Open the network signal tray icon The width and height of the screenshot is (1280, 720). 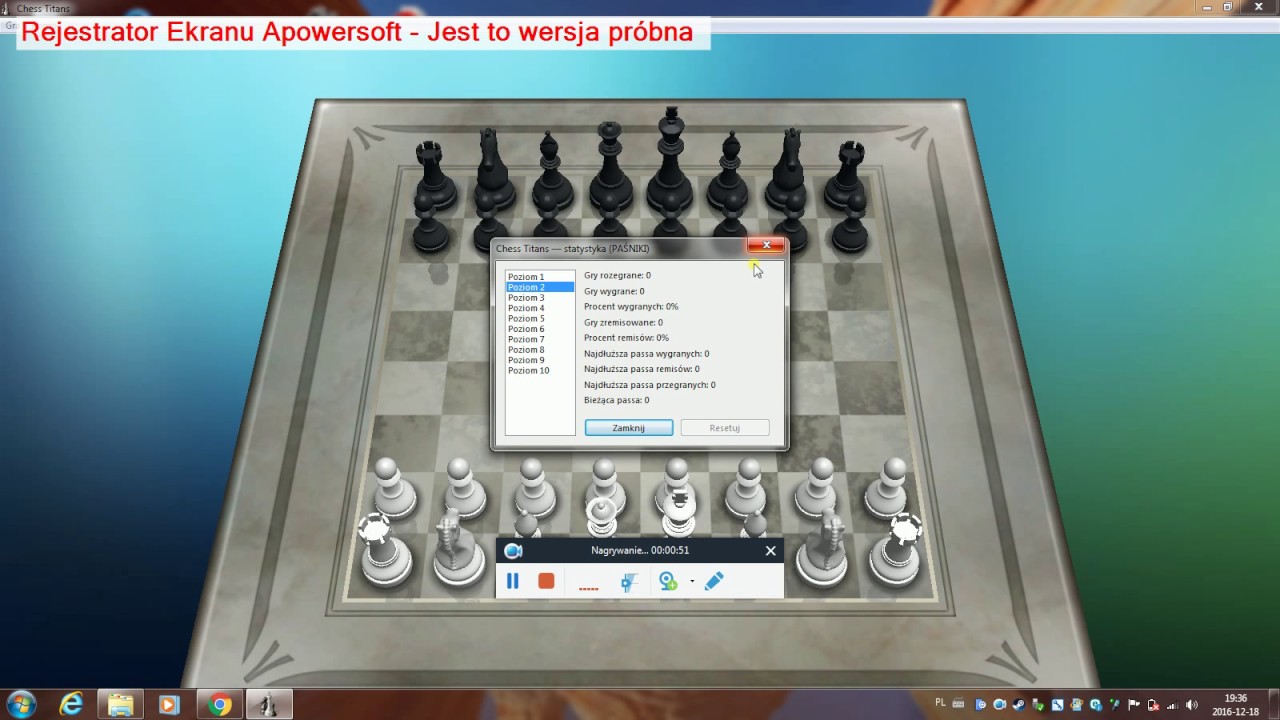pos(1173,705)
